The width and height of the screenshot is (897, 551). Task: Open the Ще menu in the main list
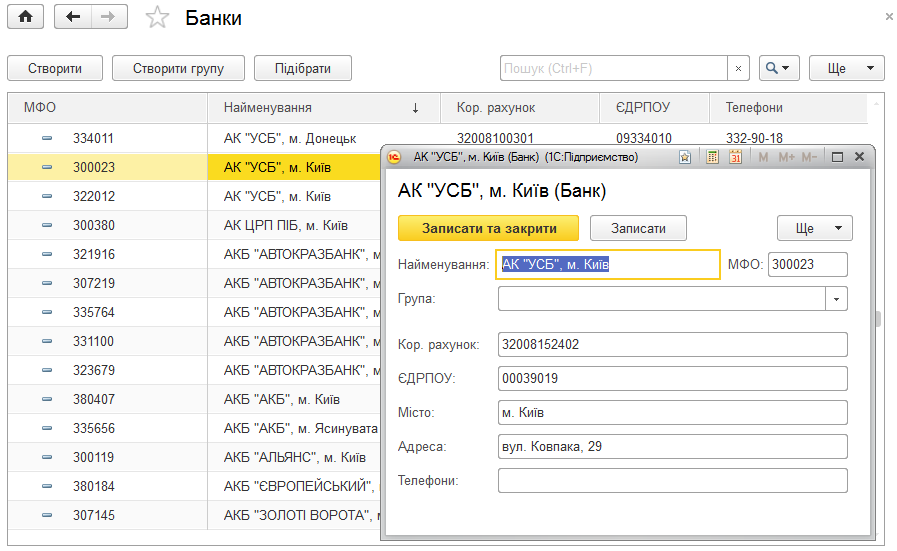point(847,69)
